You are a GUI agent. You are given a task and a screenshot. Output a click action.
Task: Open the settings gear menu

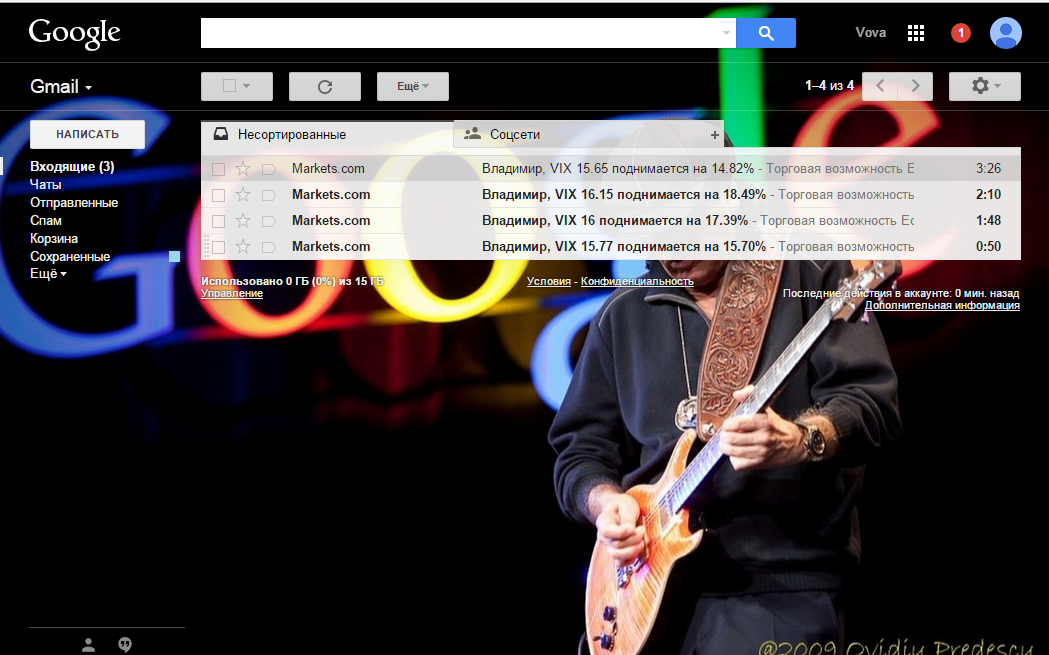point(985,86)
